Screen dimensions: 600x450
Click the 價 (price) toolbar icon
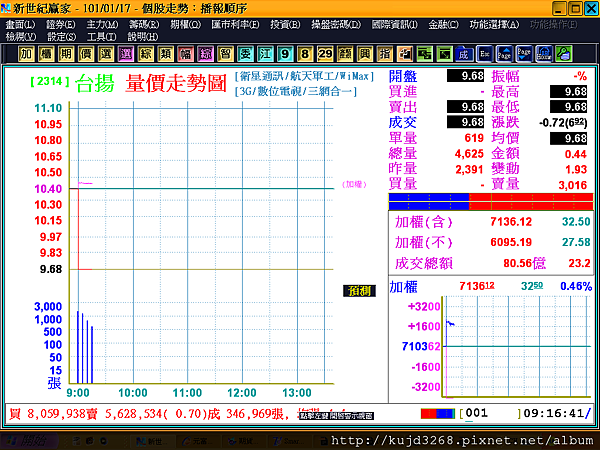coord(86,54)
